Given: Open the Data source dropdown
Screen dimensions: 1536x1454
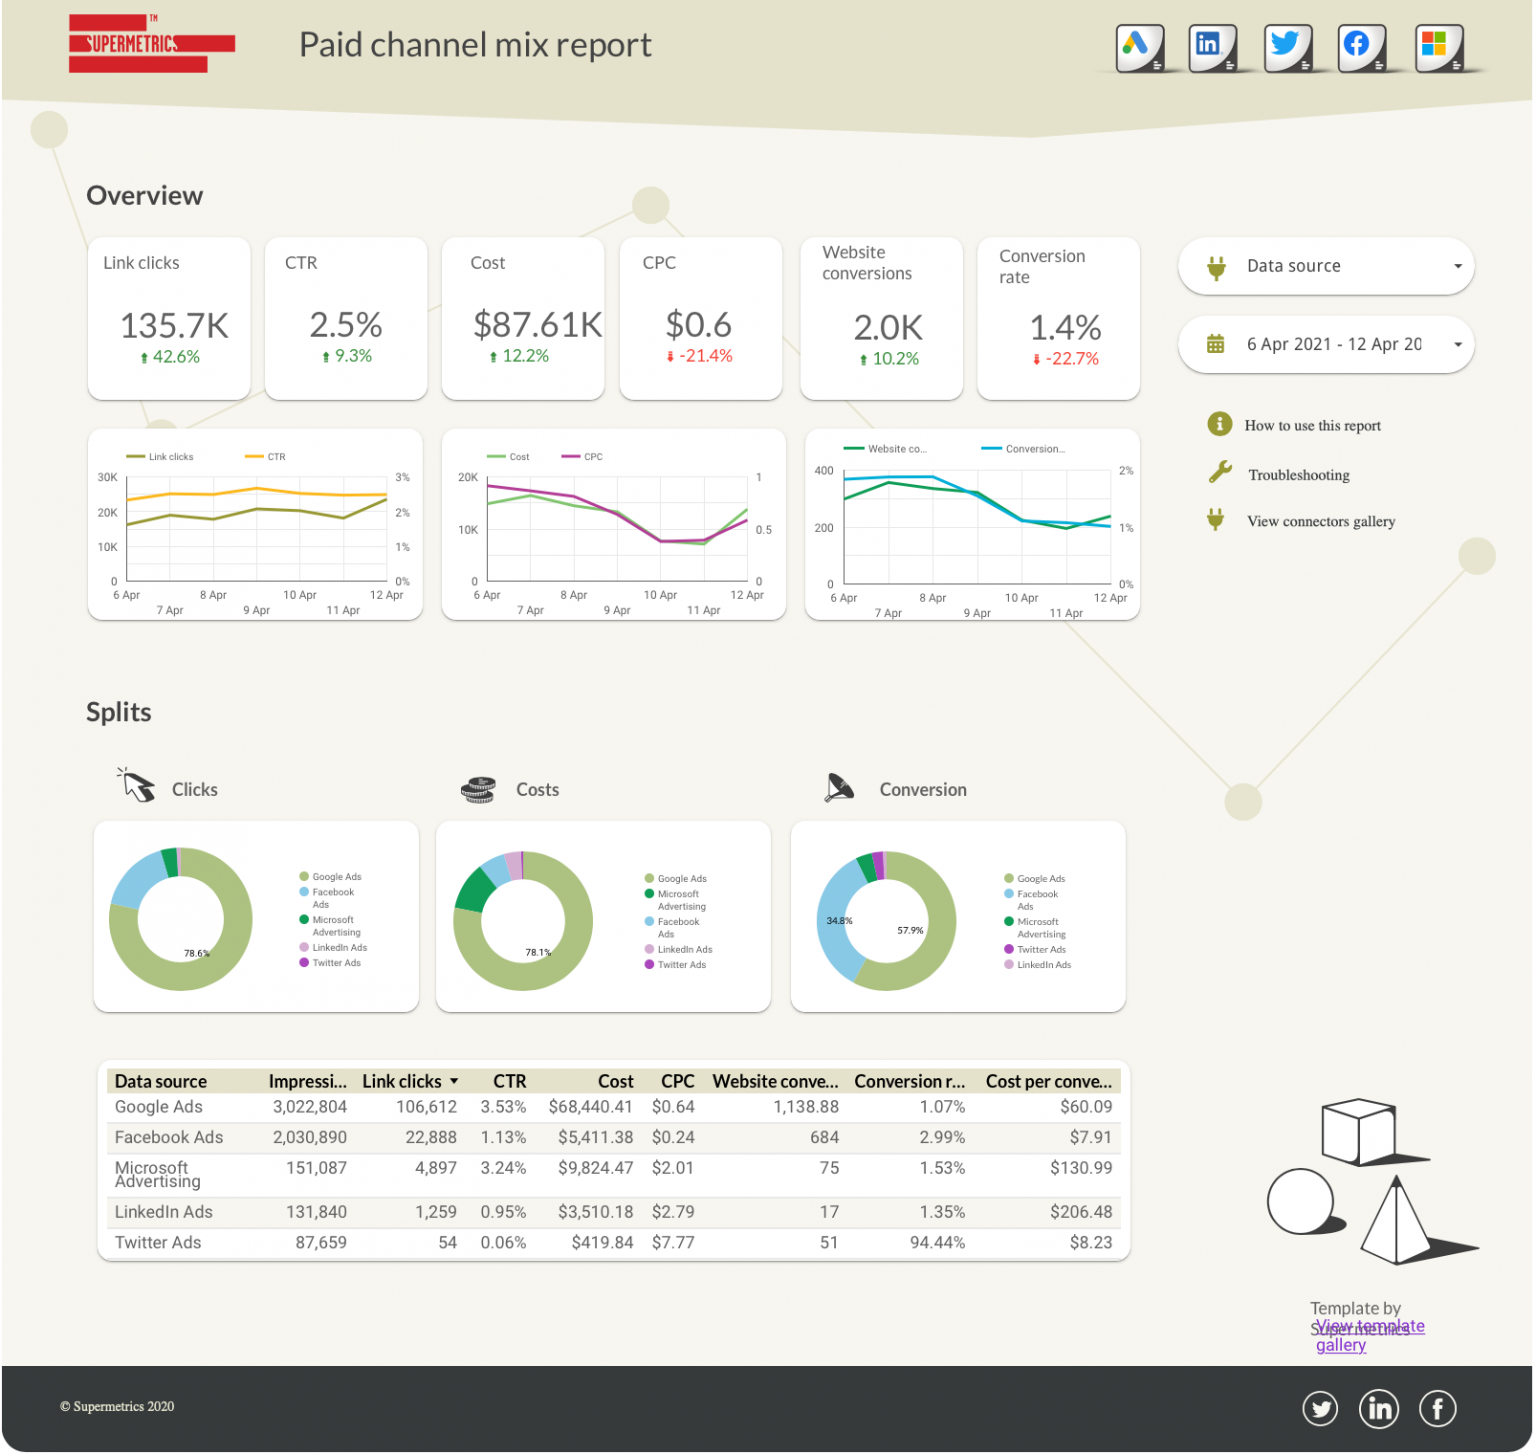Looking at the screenshot, I should tap(1325, 266).
